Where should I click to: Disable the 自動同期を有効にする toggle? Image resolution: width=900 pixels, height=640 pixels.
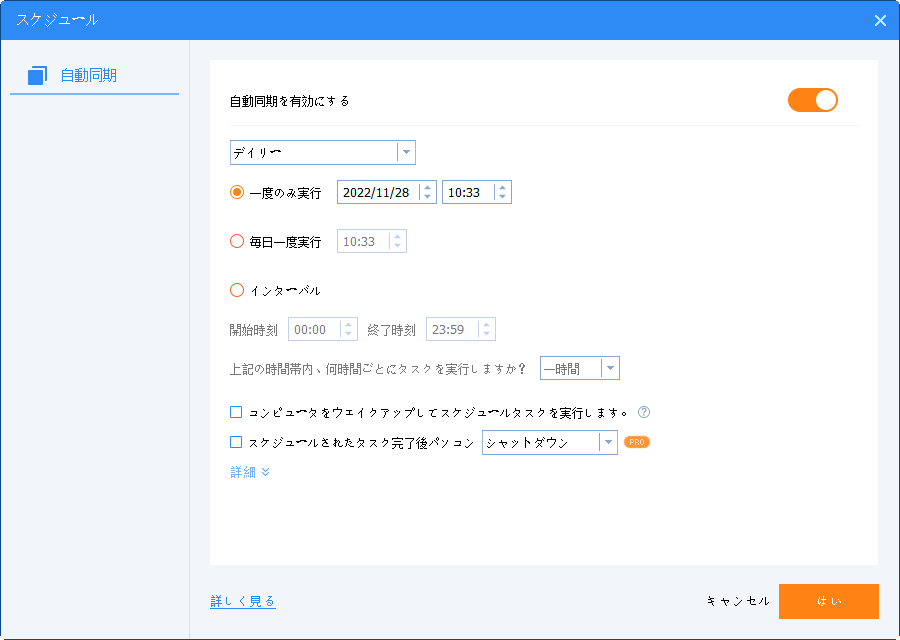(812, 100)
